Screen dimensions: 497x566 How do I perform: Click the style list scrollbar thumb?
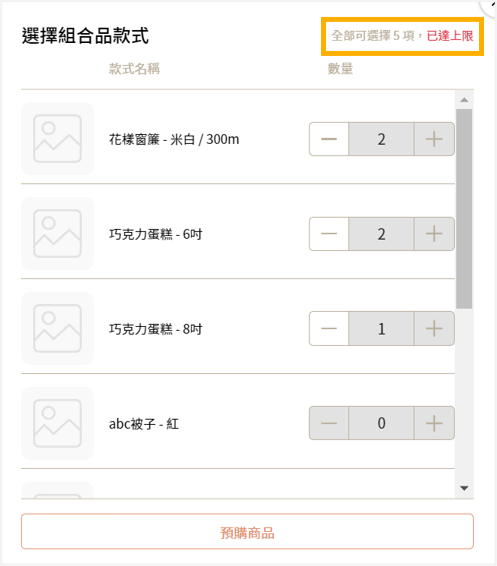pos(464,209)
